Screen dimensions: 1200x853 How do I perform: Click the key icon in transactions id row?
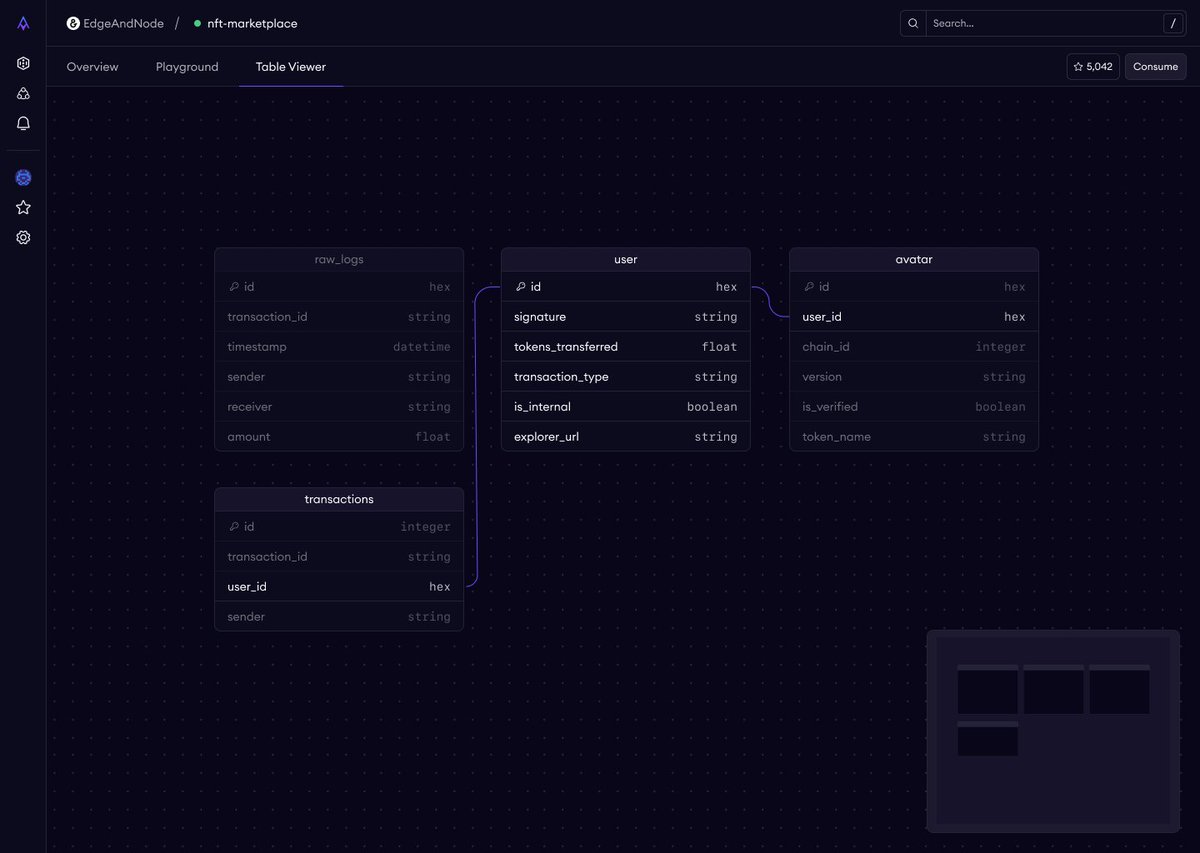[x=233, y=527]
